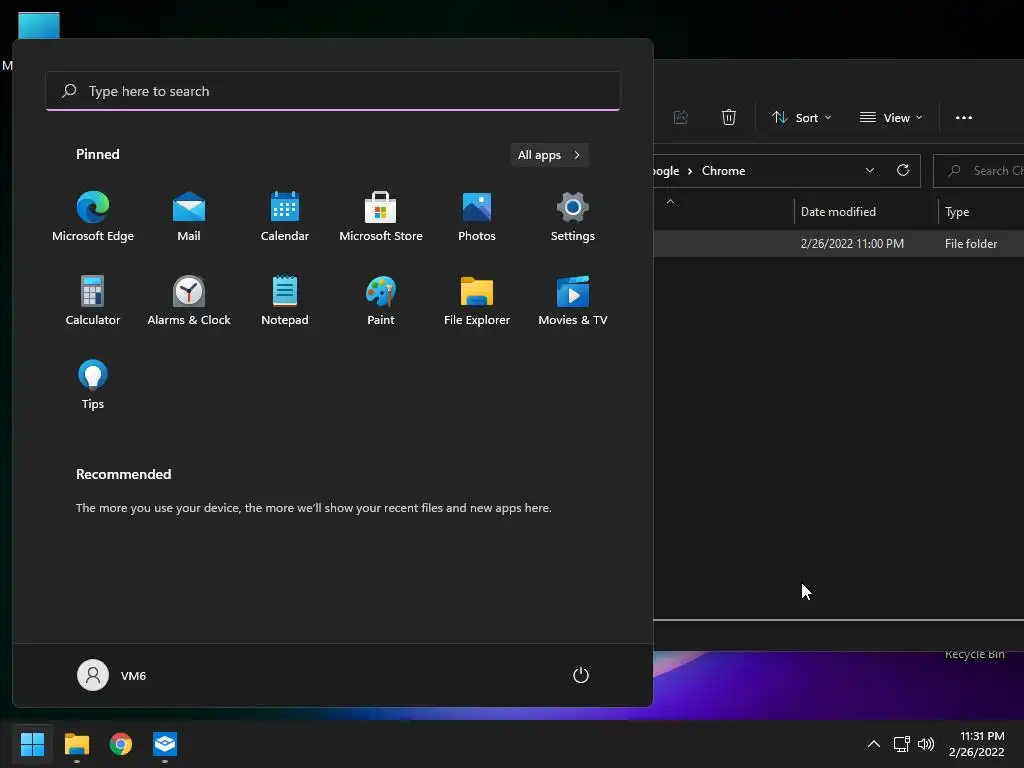Click the desktop icon at top left
The height and width of the screenshot is (768, 1024).
click(x=39, y=25)
